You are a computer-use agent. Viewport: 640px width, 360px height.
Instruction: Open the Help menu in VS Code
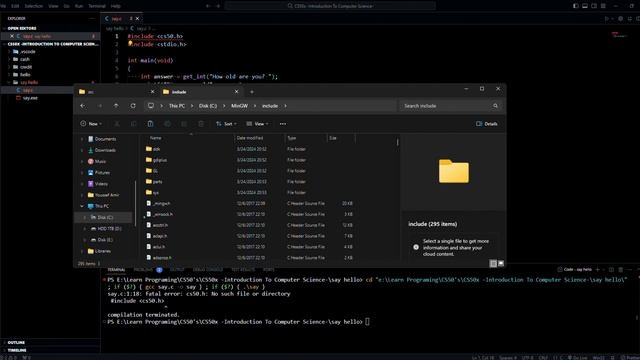pyautogui.click(x=116, y=6)
